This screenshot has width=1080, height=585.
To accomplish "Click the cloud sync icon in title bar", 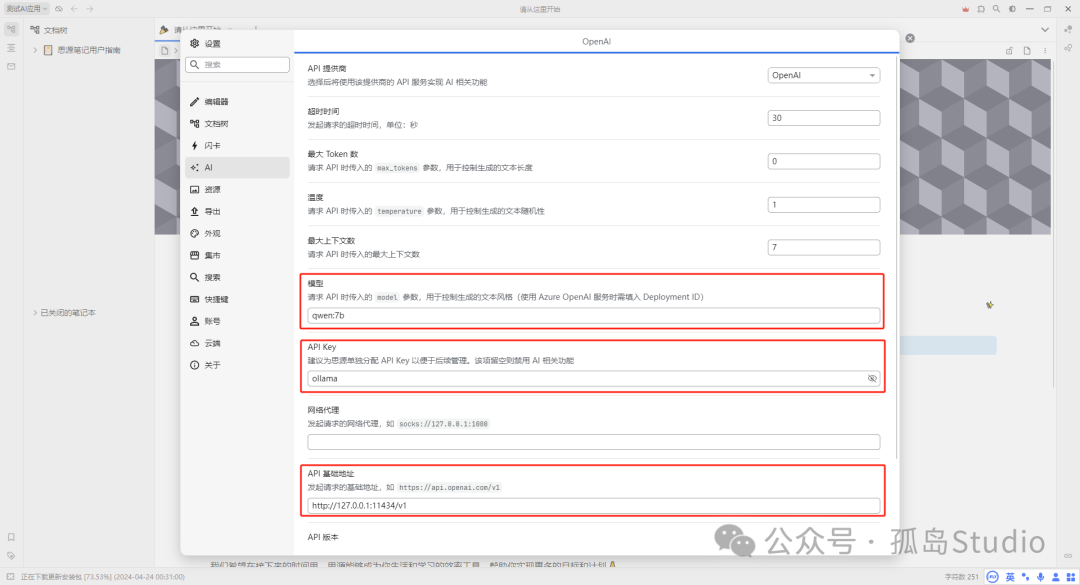I will [x=59, y=9].
